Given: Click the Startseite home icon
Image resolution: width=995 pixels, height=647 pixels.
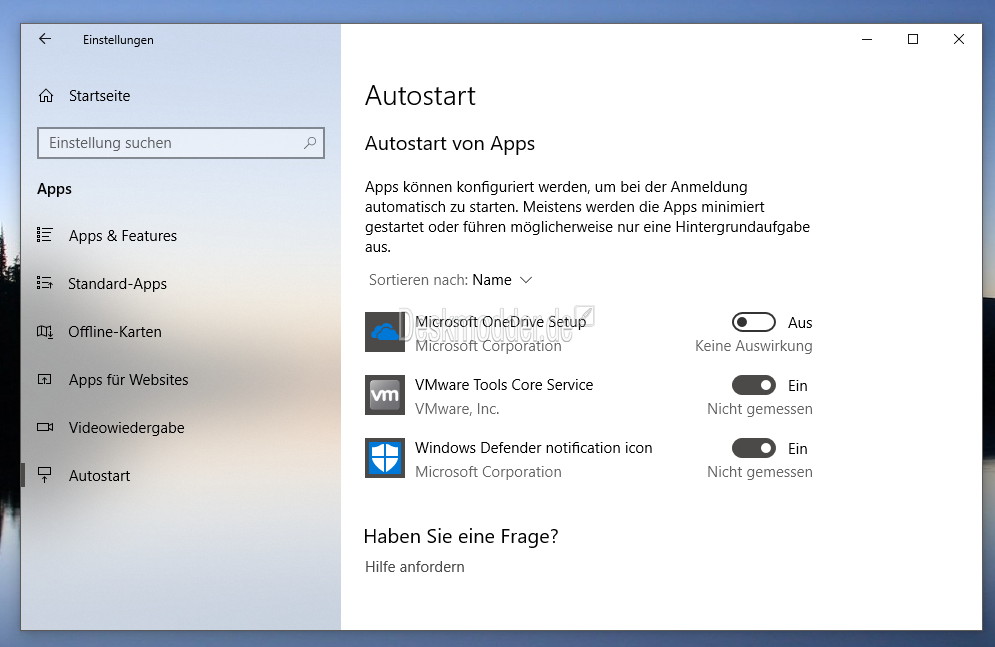Looking at the screenshot, I should (x=46, y=96).
